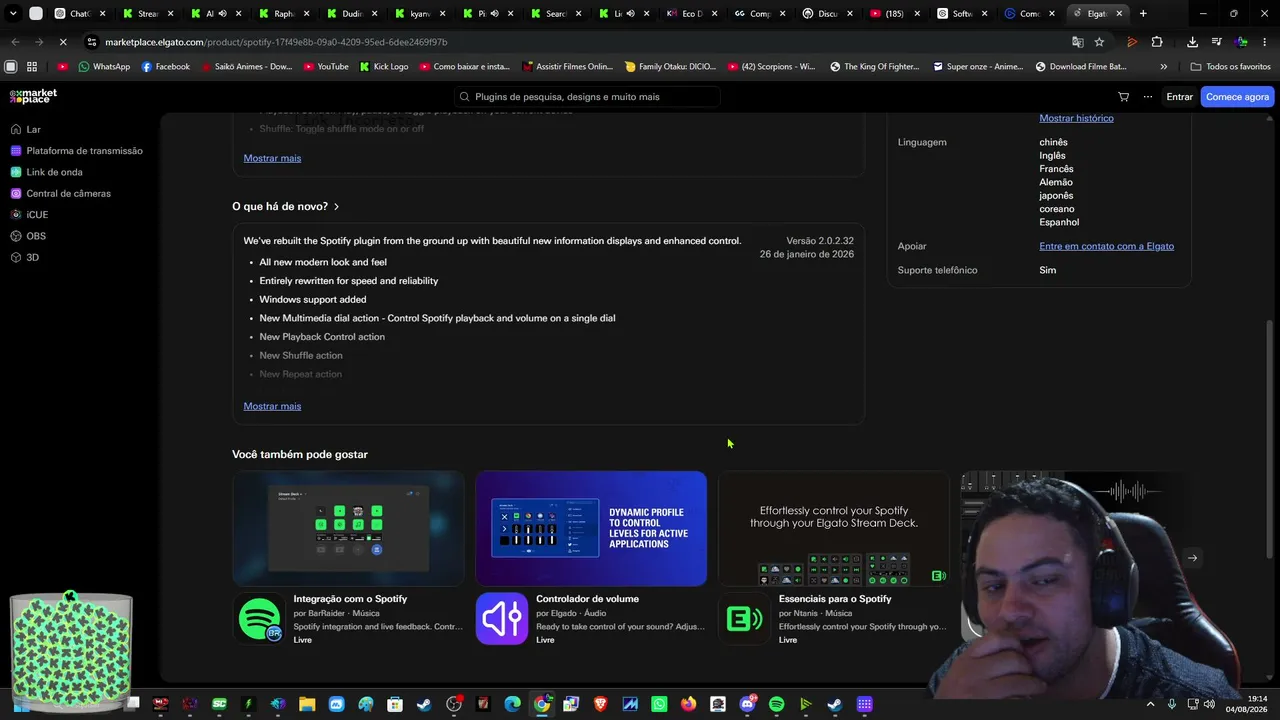Screen dimensions: 1280x720
Task: Open the 'Todos os favoritos' folder
Action: coord(1230,67)
